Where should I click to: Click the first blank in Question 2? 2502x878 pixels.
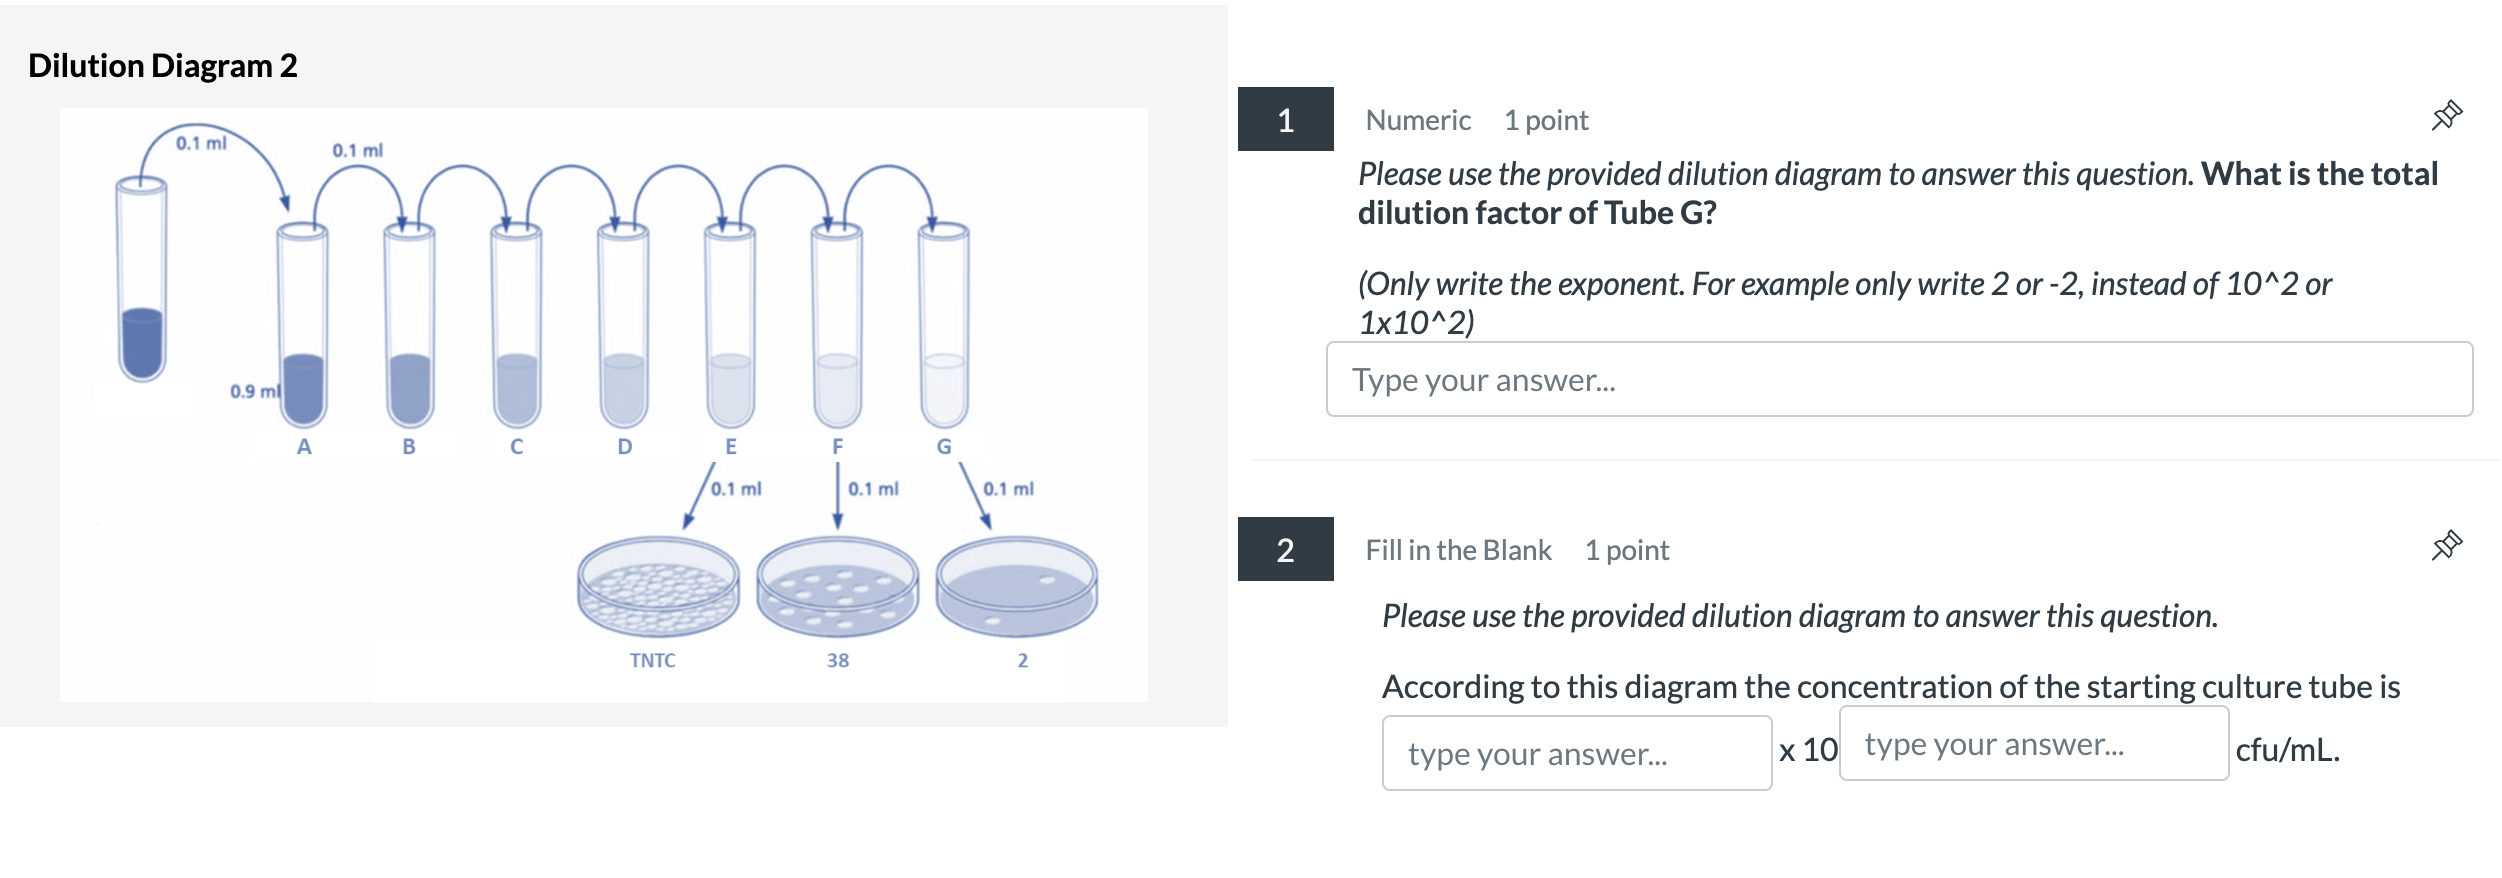tap(1575, 752)
